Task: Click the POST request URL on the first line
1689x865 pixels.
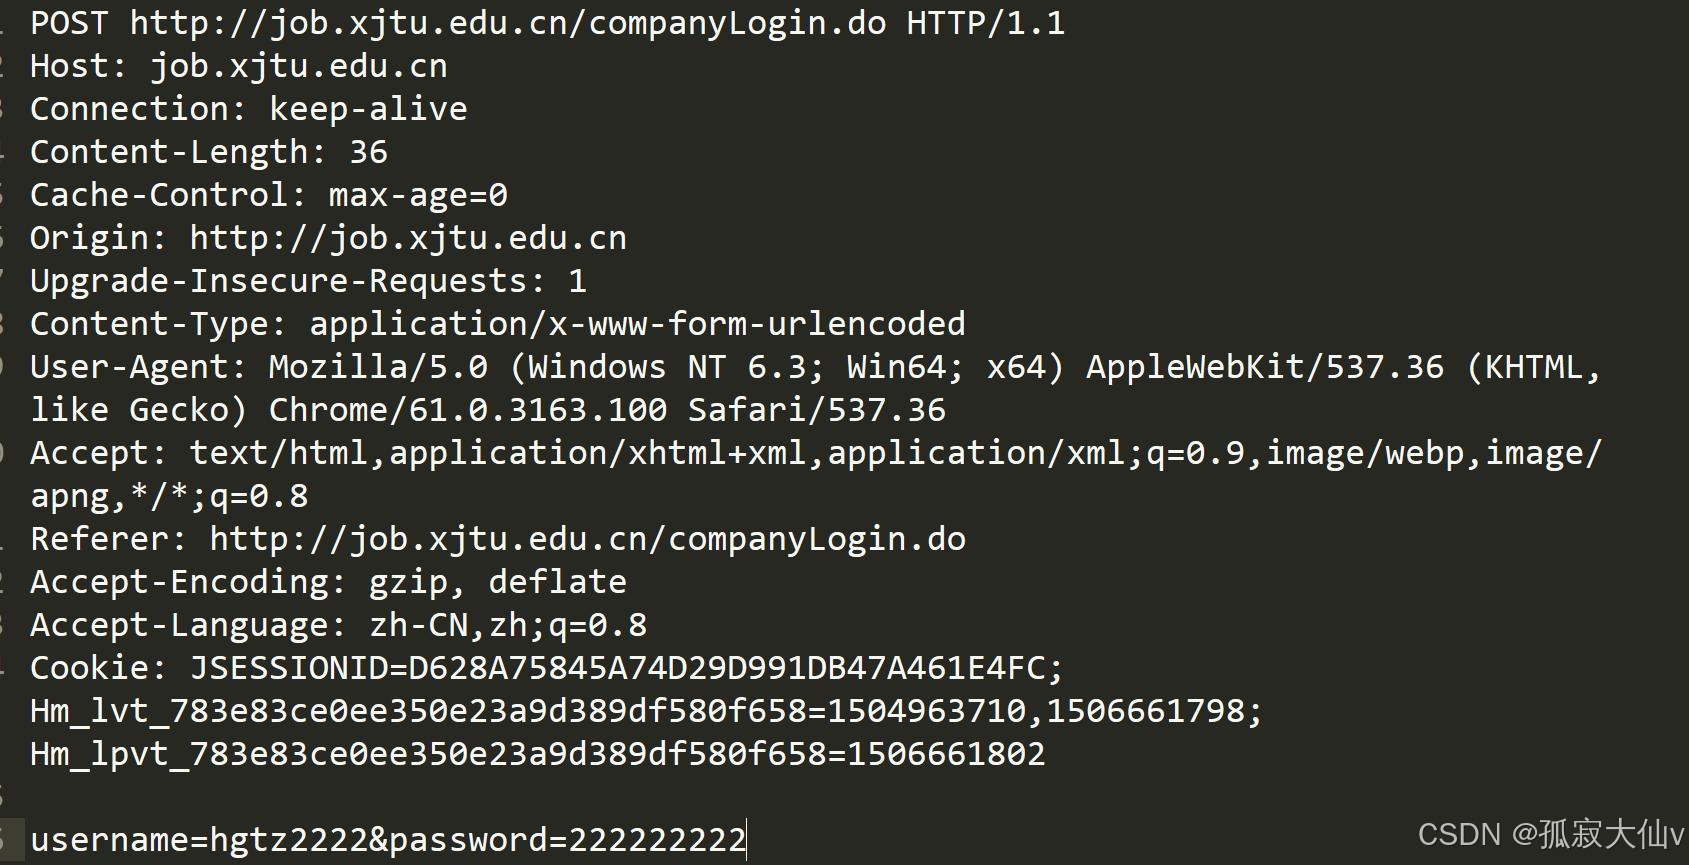Action: [x=508, y=23]
